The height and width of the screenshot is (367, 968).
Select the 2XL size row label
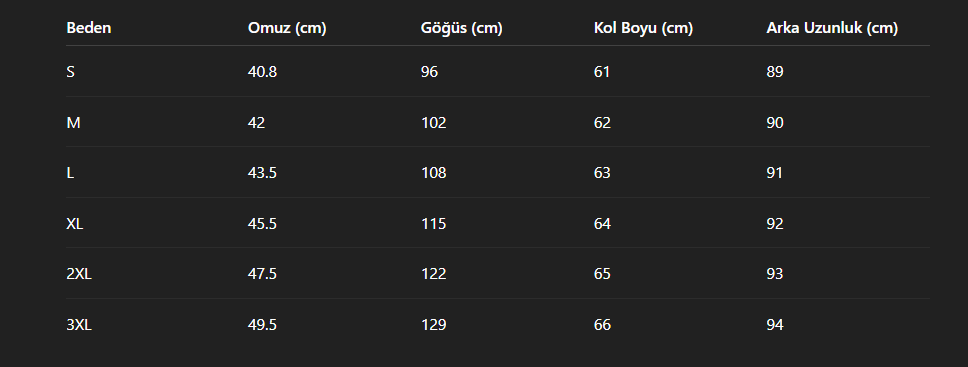click(79, 274)
